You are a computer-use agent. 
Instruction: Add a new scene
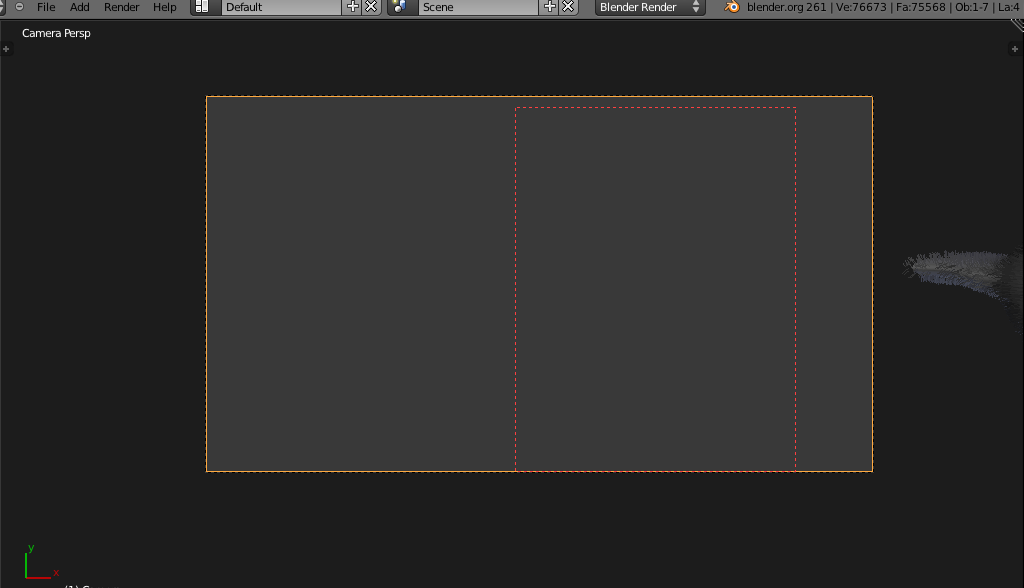coord(550,7)
